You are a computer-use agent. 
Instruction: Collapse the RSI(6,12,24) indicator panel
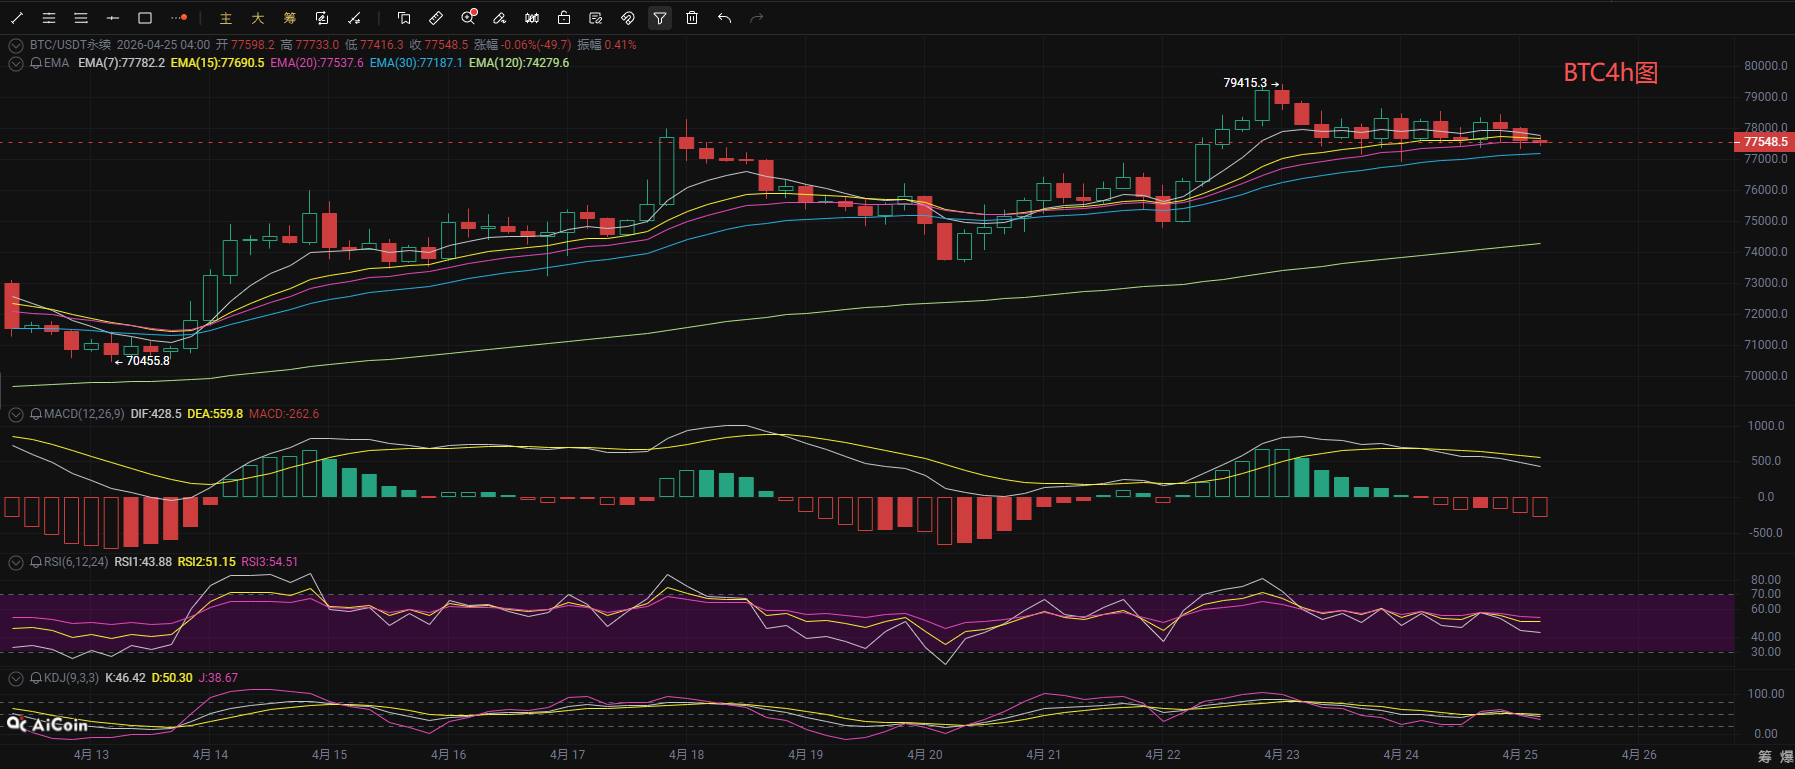16,562
